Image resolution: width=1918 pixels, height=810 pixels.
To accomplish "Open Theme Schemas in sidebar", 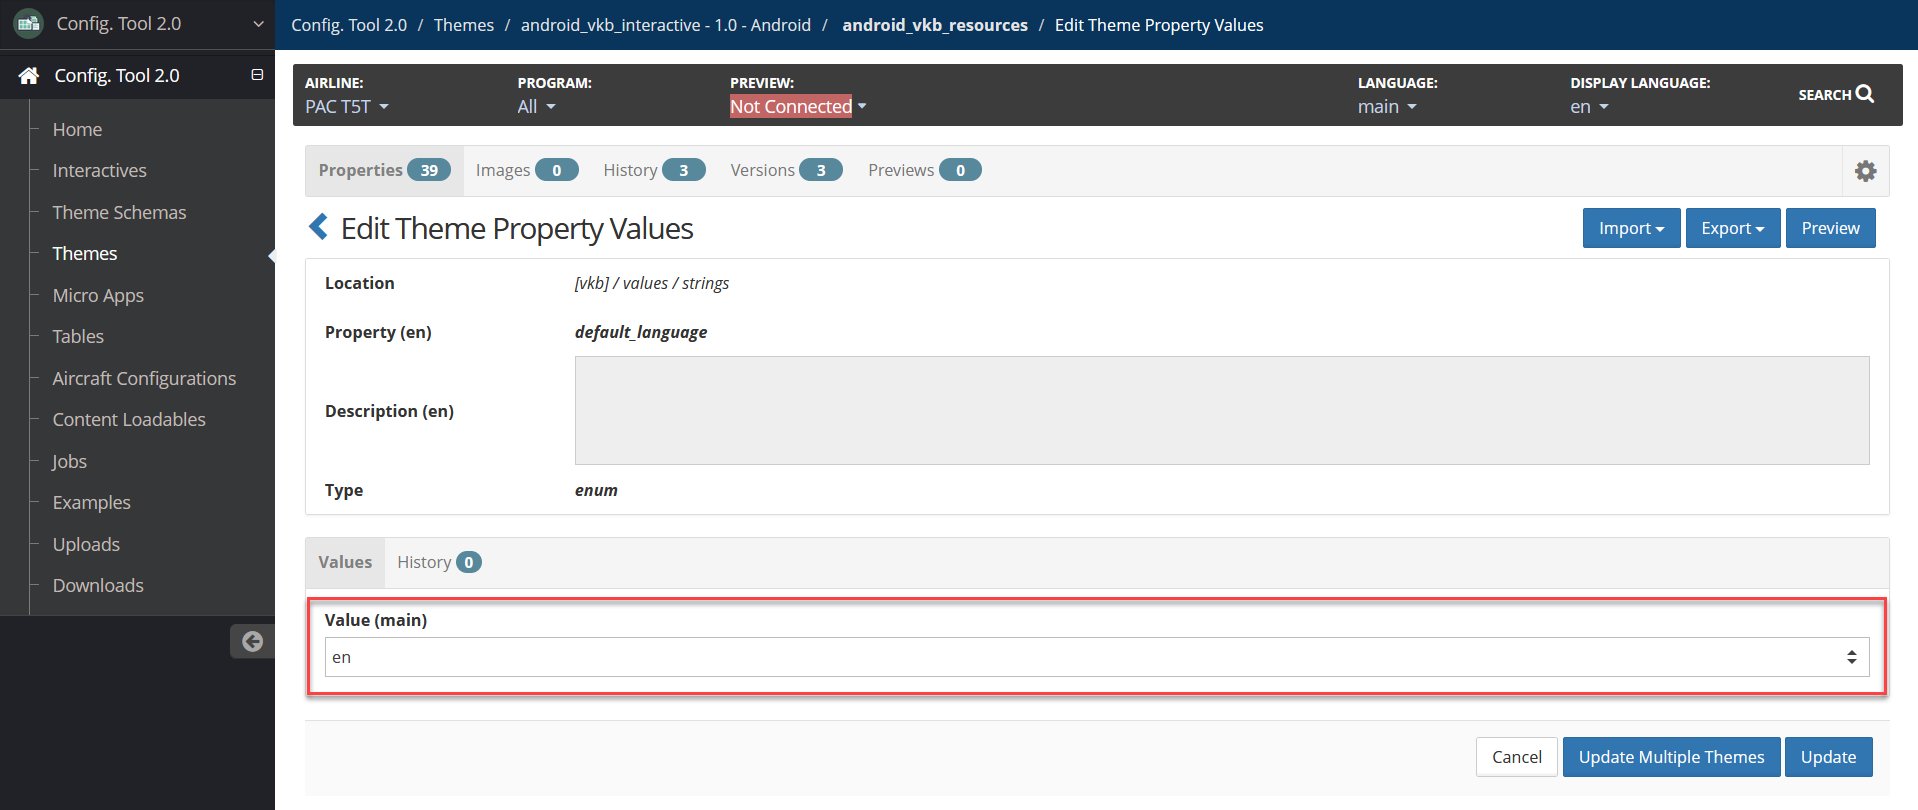I will click(119, 212).
